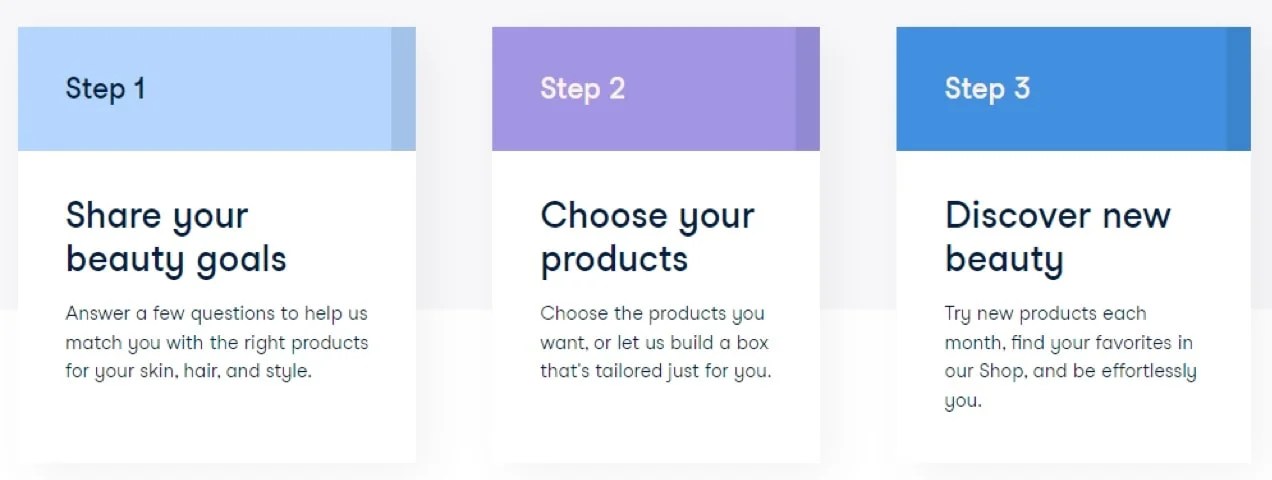The width and height of the screenshot is (1272, 480).
Task: Select the "Choose your products" heading
Action: pyautogui.click(x=647, y=237)
